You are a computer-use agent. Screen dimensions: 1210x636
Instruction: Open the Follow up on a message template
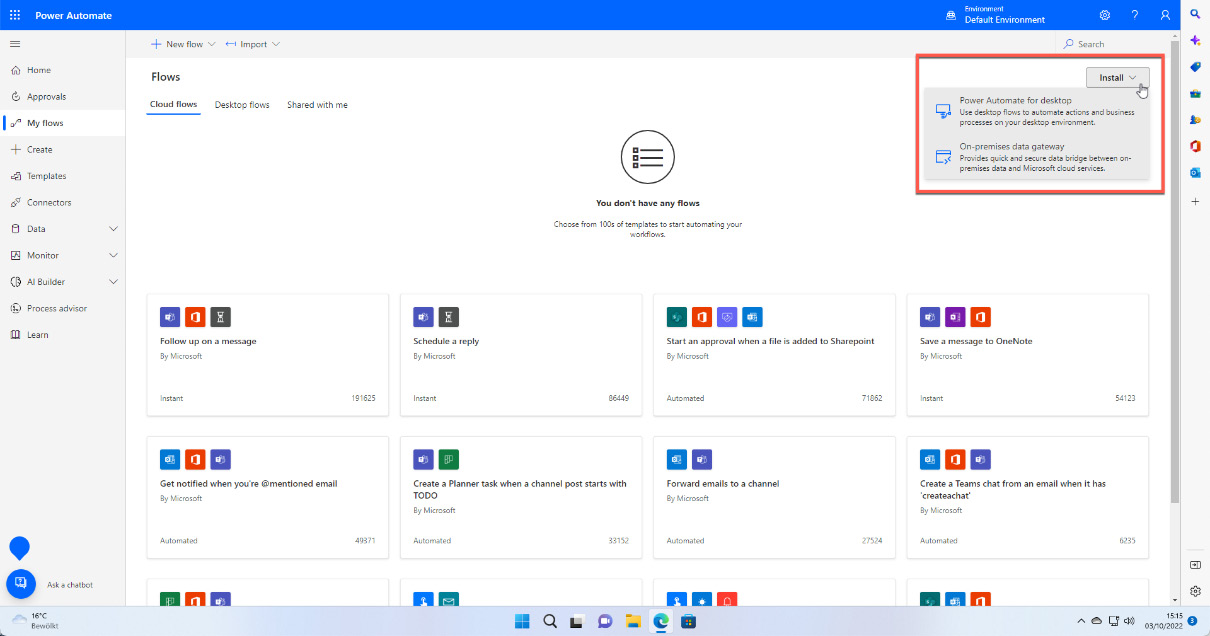pos(268,354)
